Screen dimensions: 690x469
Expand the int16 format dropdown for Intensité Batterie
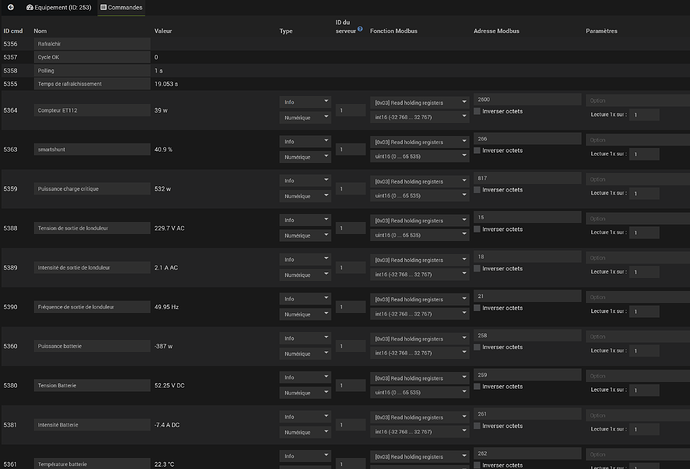coord(420,431)
